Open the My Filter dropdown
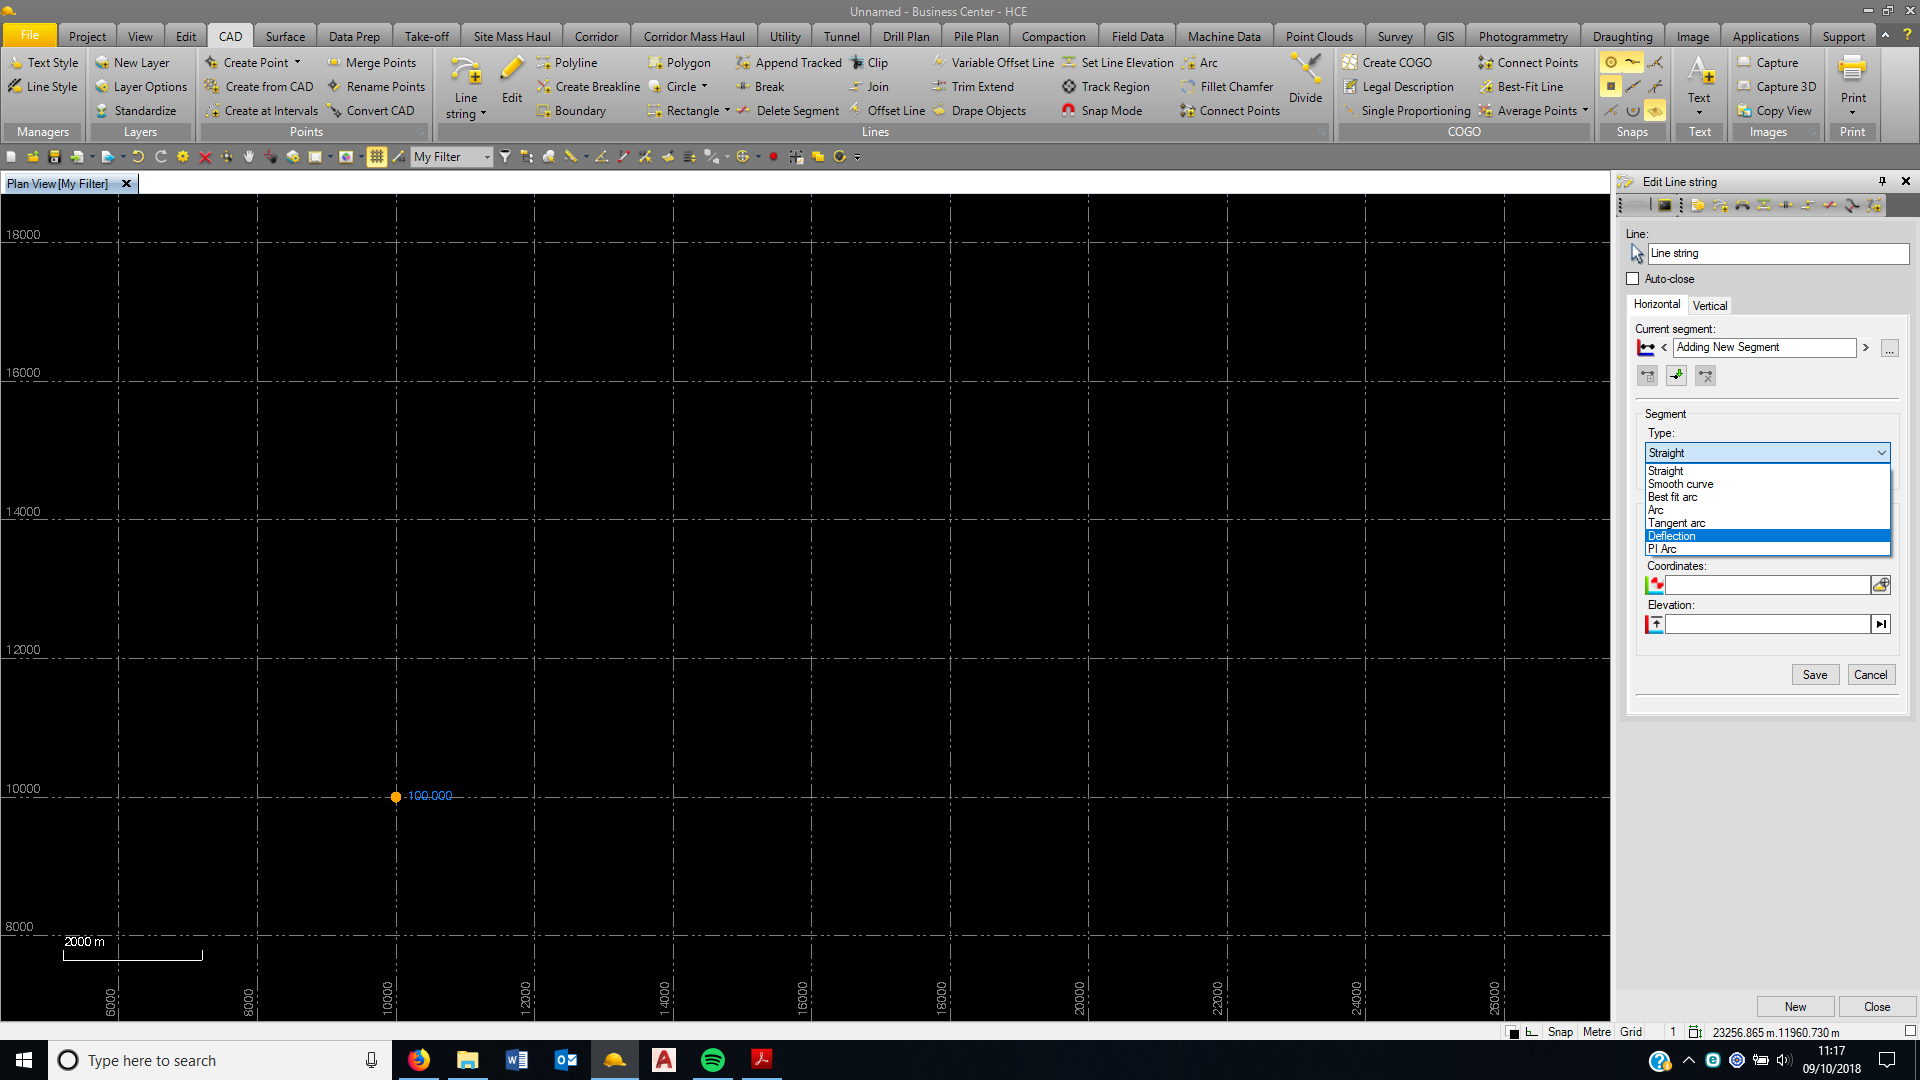This screenshot has width=1920, height=1080. (x=487, y=157)
